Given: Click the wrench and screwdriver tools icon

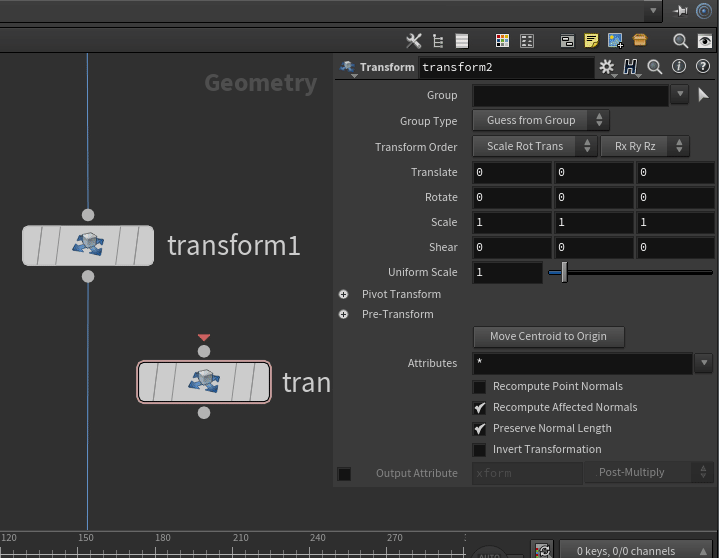Looking at the screenshot, I should click(x=414, y=41).
